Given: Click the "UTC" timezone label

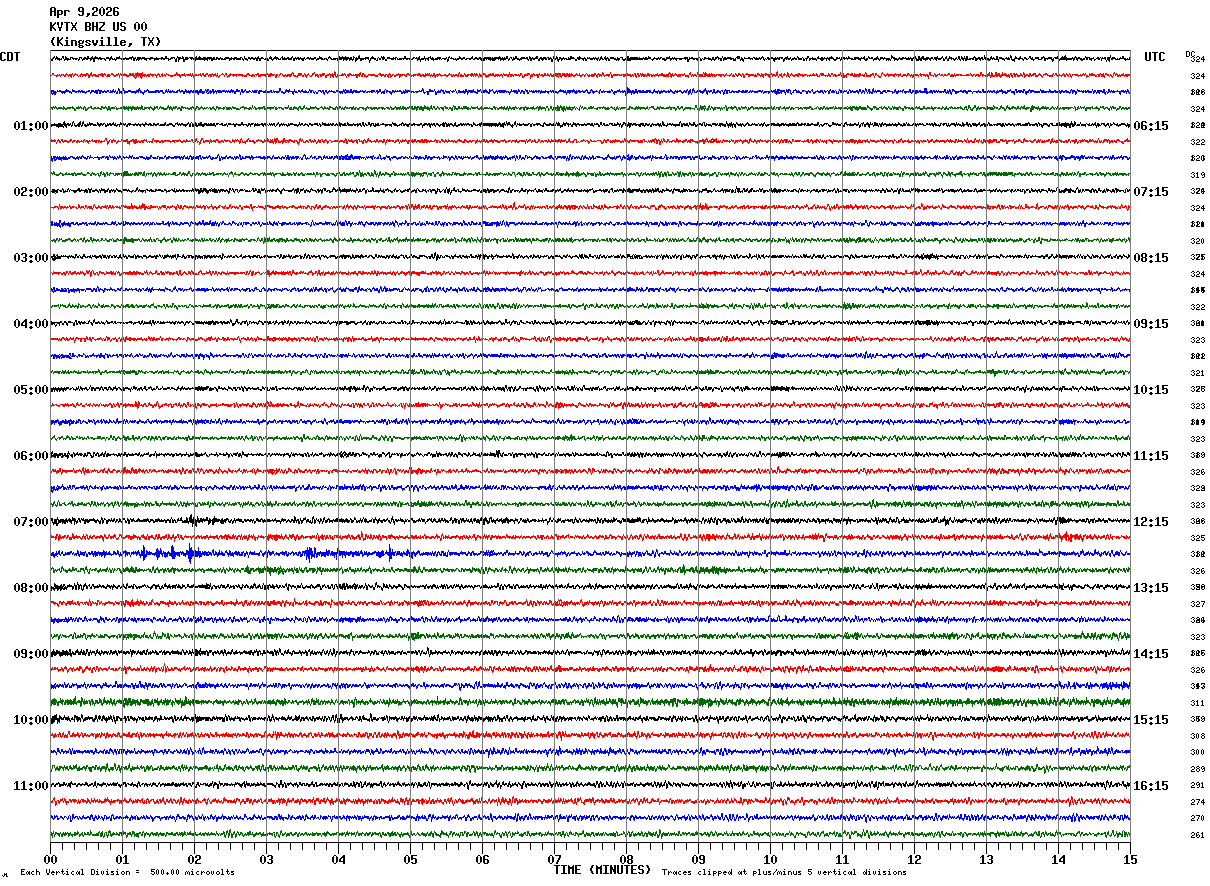Looking at the screenshot, I should click(x=1155, y=57).
